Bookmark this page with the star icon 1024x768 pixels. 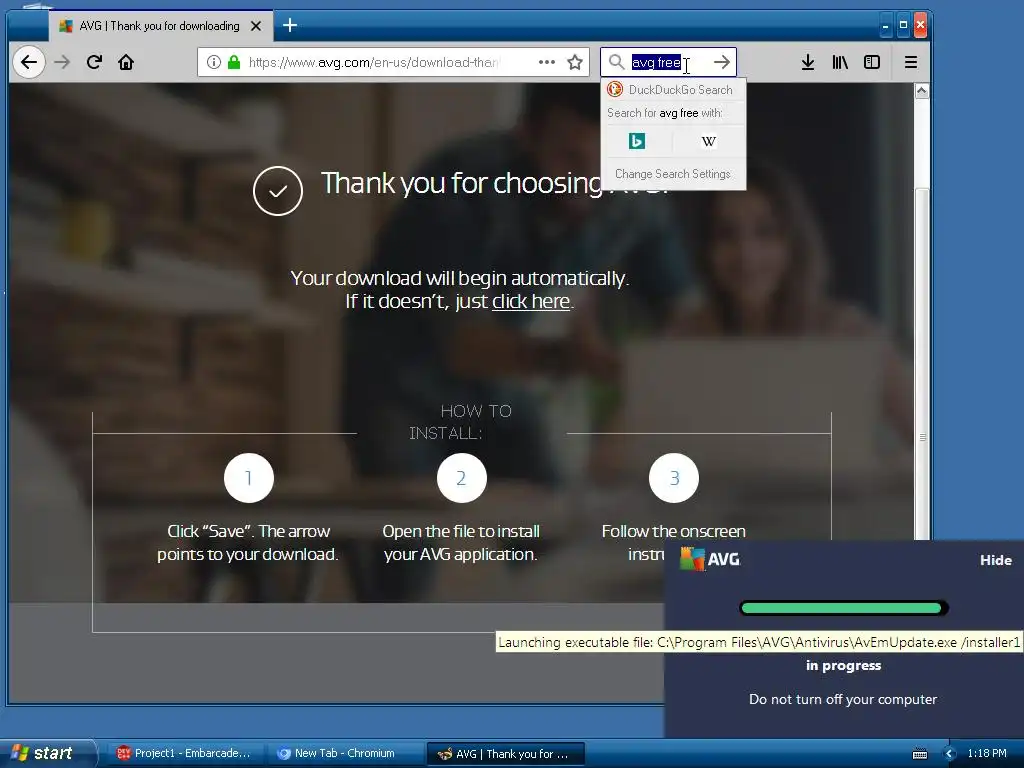tap(575, 62)
